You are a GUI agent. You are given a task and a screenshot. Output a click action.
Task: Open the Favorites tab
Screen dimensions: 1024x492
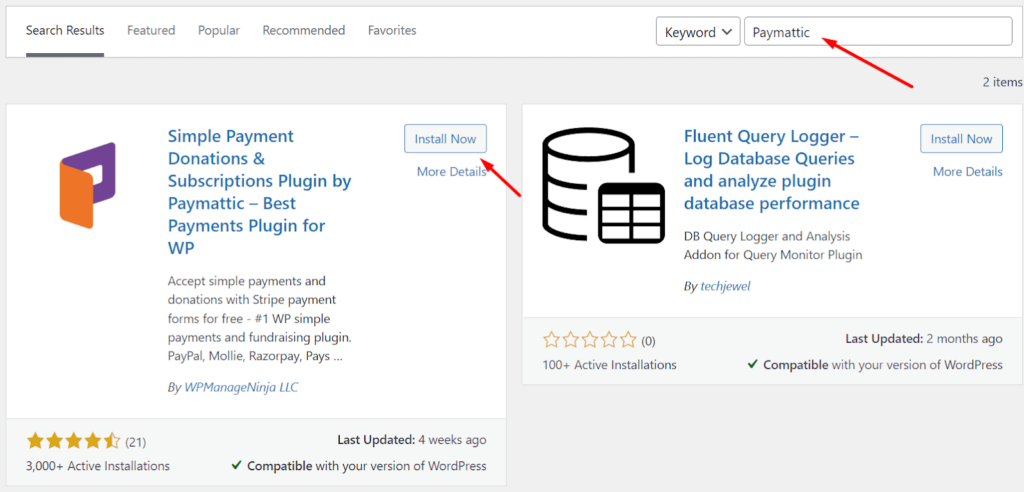[392, 31]
